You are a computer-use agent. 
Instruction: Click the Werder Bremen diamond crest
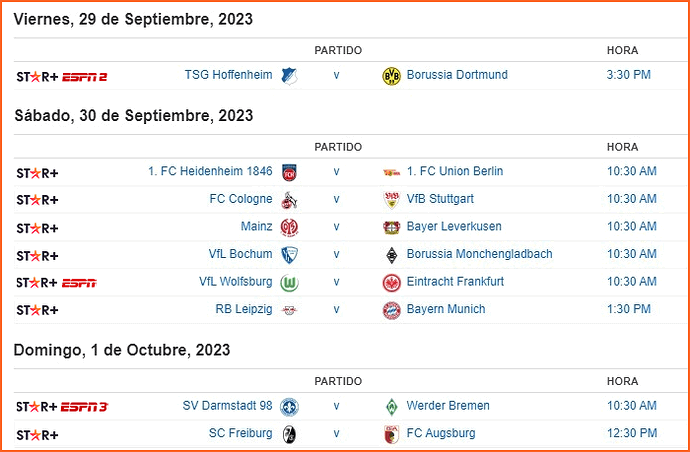click(391, 407)
